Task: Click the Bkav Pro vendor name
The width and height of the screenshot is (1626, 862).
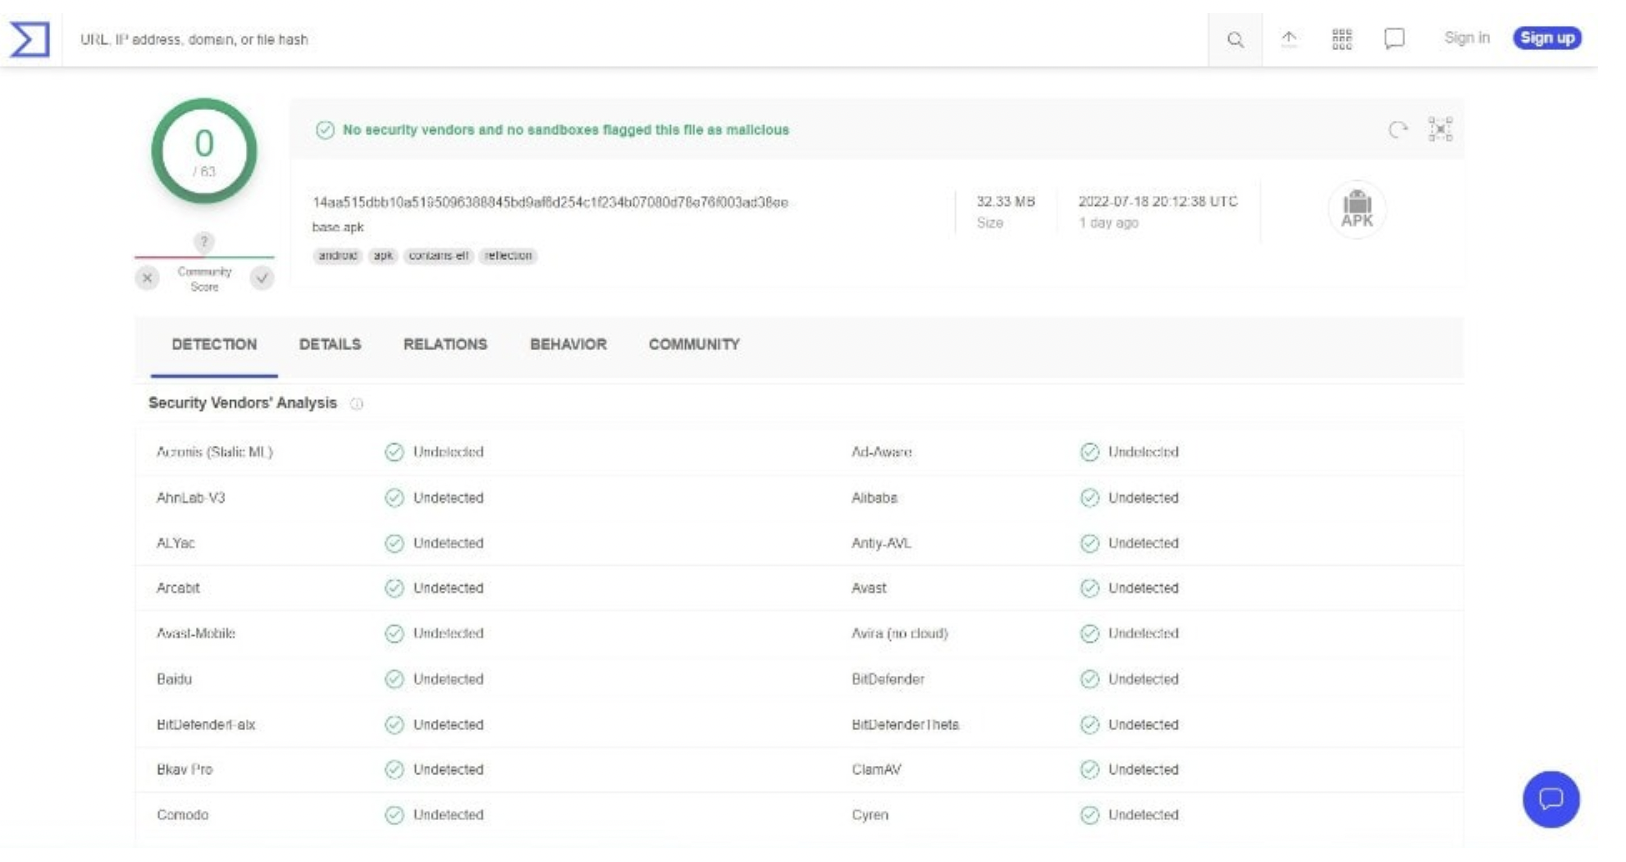Action: (x=185, y=770)
